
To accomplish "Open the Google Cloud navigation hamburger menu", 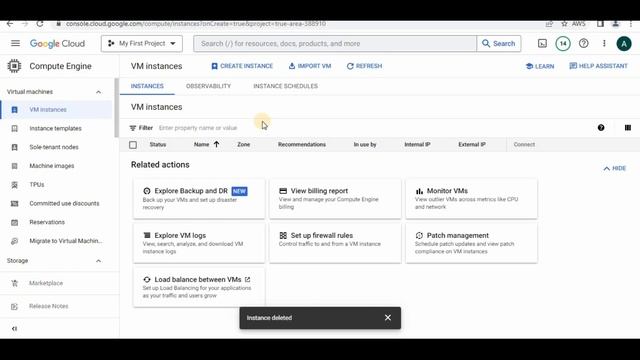I will (15, 43).
